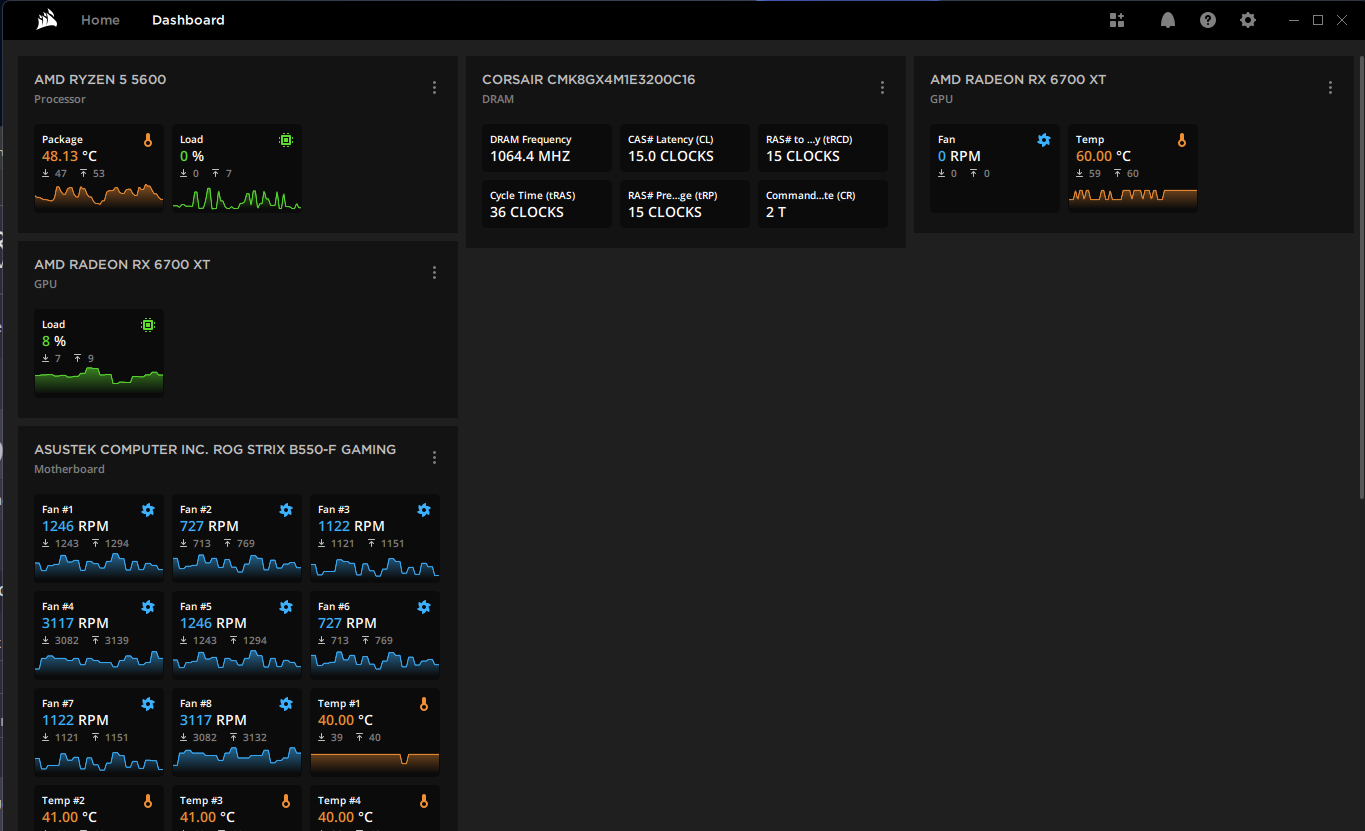1365x831 pixels.
Task: Click the Fan #2 727 RPM reading
Action: (x=209, y=527)
